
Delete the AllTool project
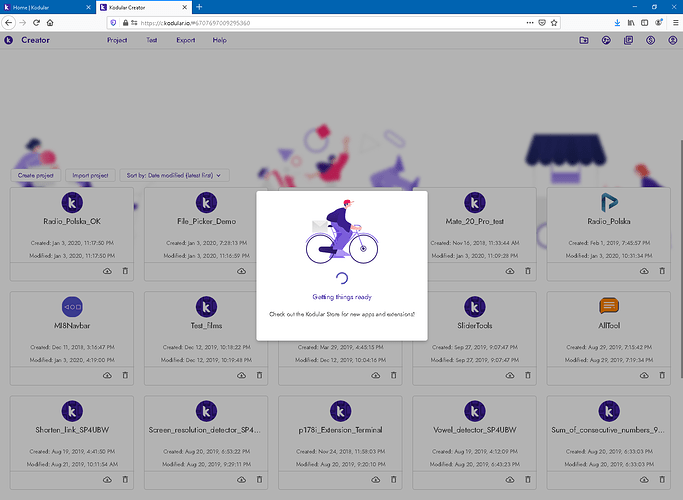point(662,375)
